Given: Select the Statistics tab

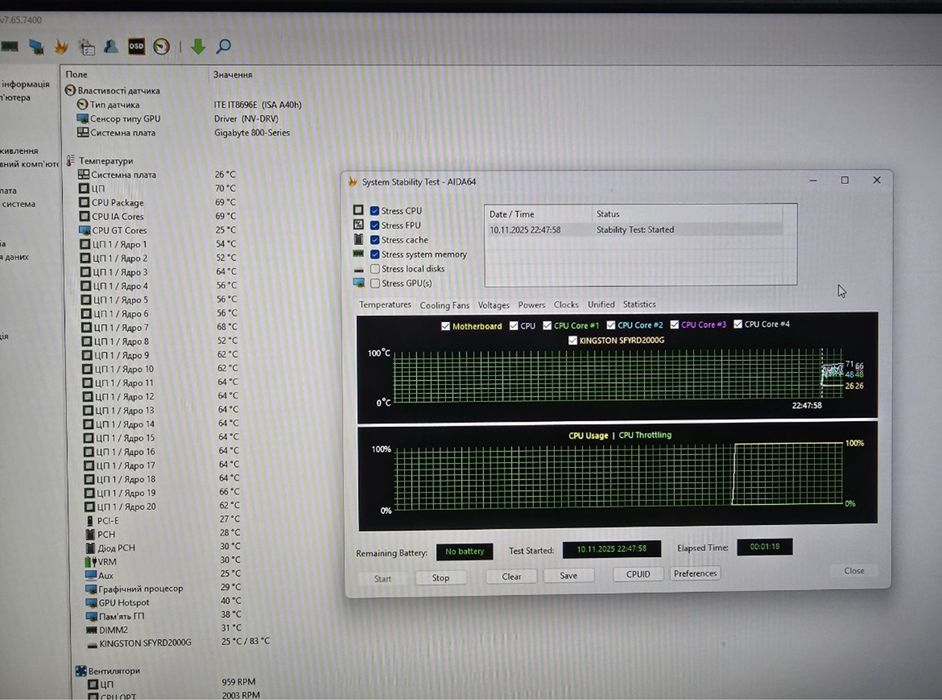Looking at the screenshot, I should coord(639,304).
